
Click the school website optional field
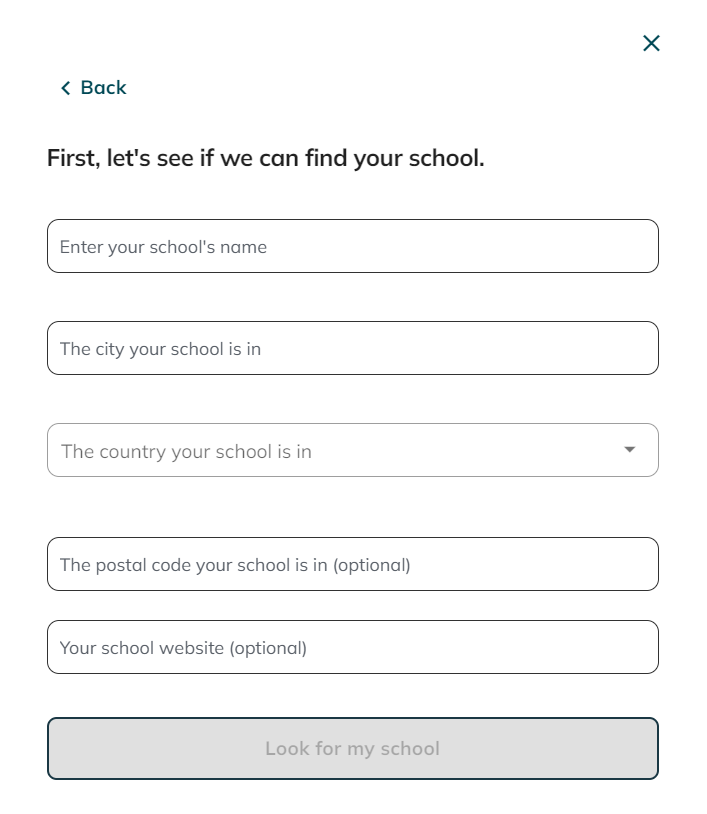352,647
